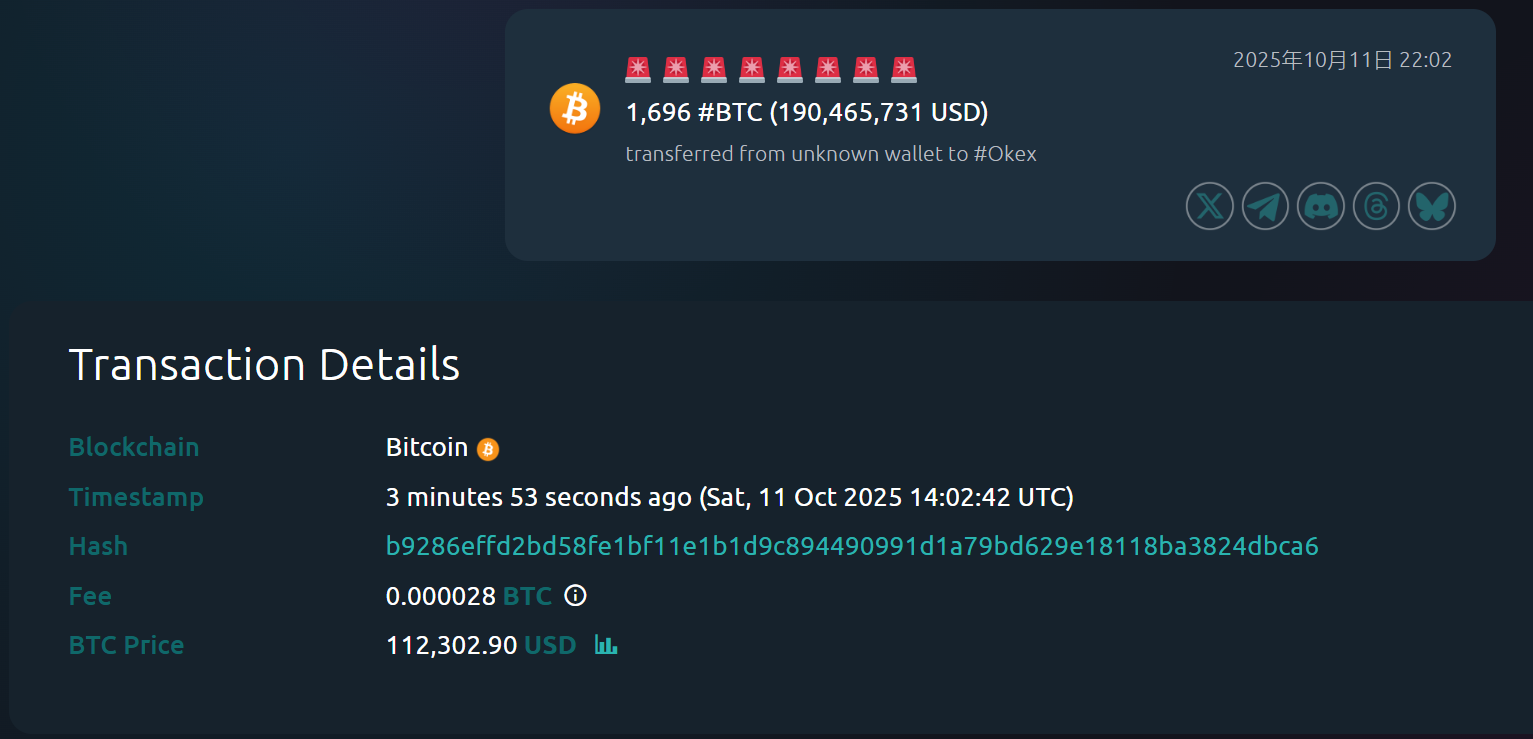Click the alert date 2025年10月11日 22:02
This screenshot has width=1533, height=739.
1342,60
